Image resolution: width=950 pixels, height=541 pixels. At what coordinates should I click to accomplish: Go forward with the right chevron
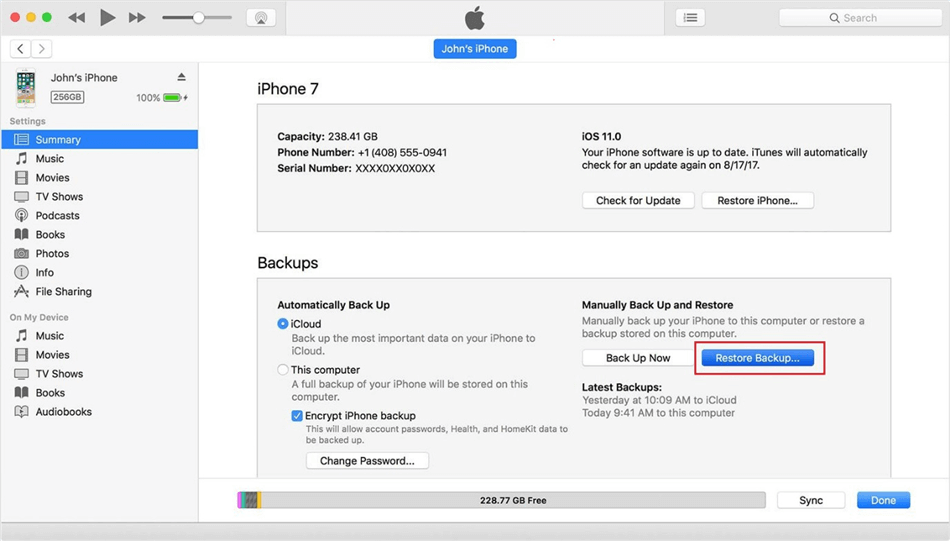click(41, 48)
